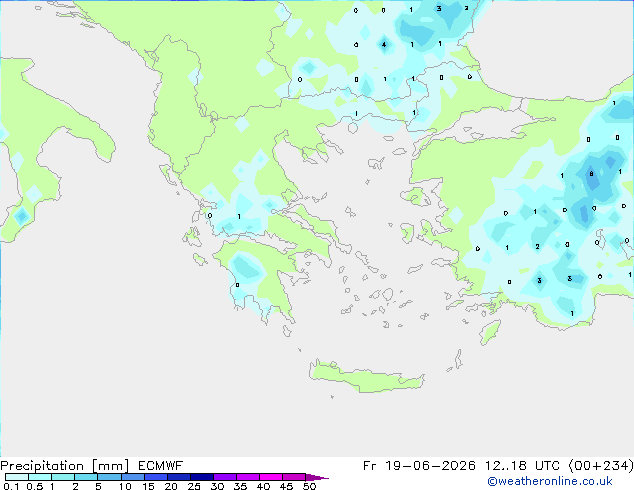The image size is (634, 490).
Task: Click the 35–40 mm legend swatch
Action: click(248, 477)
